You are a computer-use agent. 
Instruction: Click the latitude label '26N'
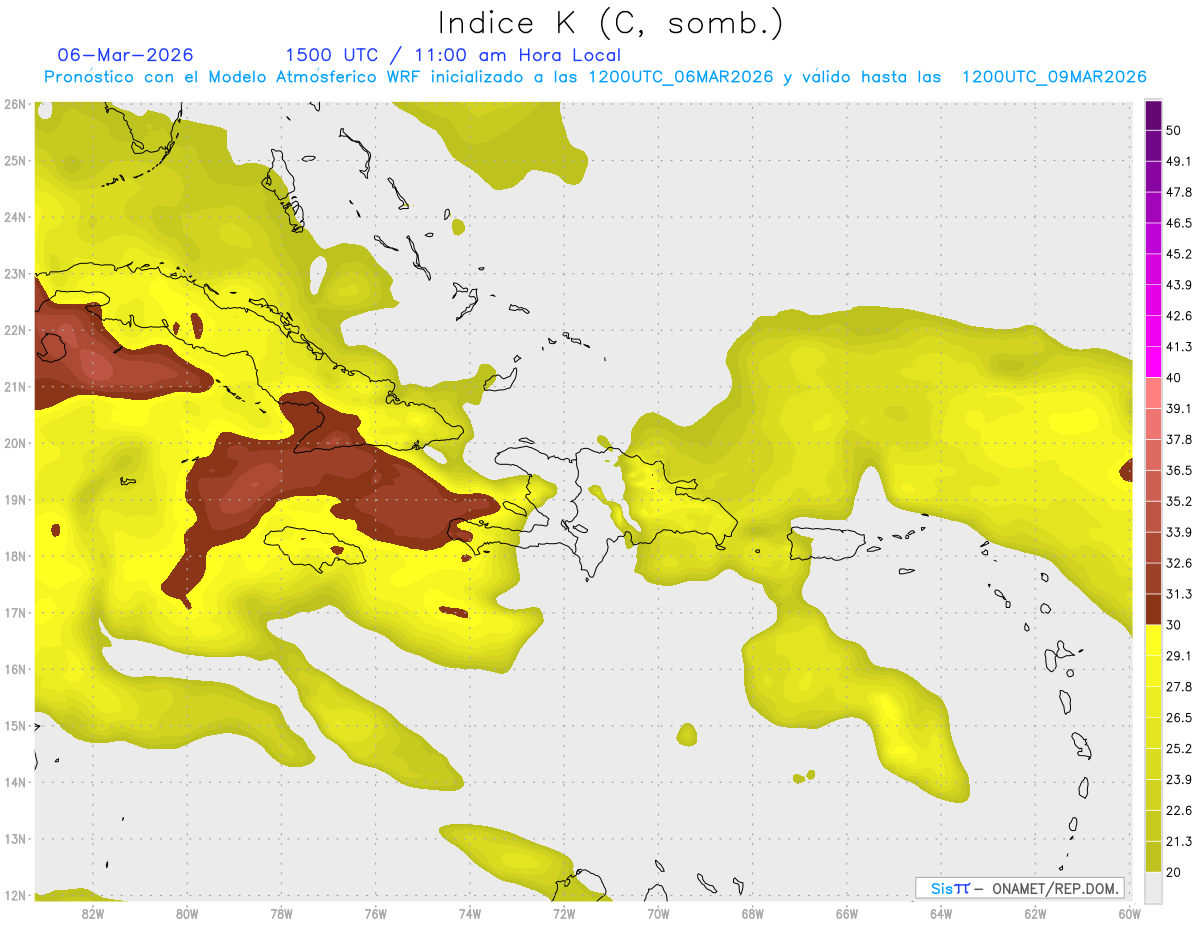[15, 104]
